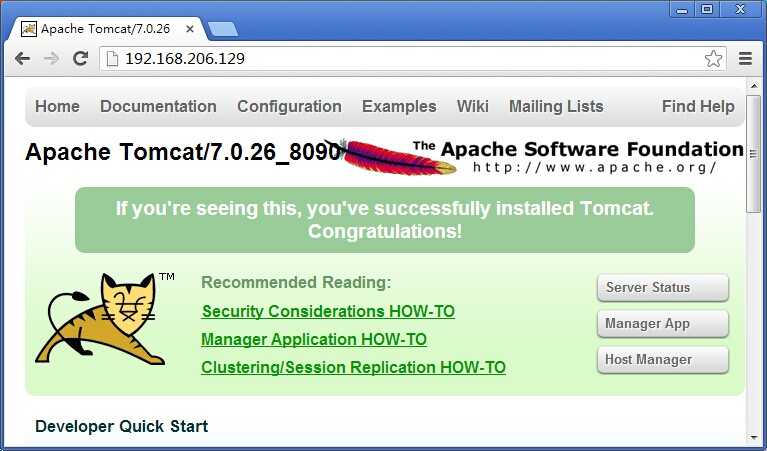Click the vertical scrollbar thumb
The image size is (767, 451).
coord(754,154)
